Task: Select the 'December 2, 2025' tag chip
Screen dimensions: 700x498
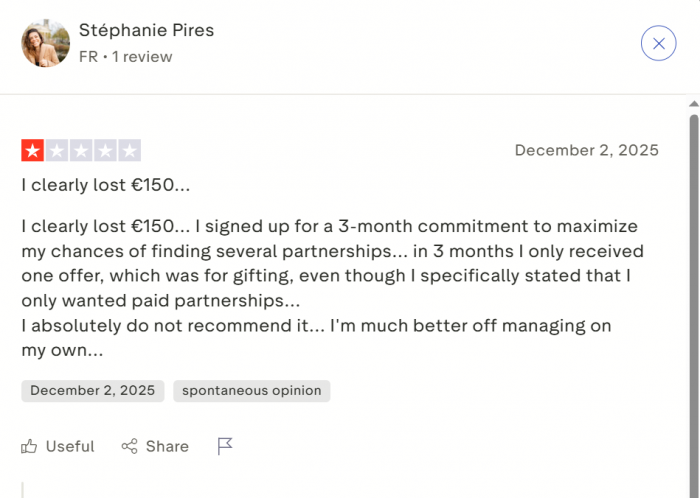Action: click(92, 390)
